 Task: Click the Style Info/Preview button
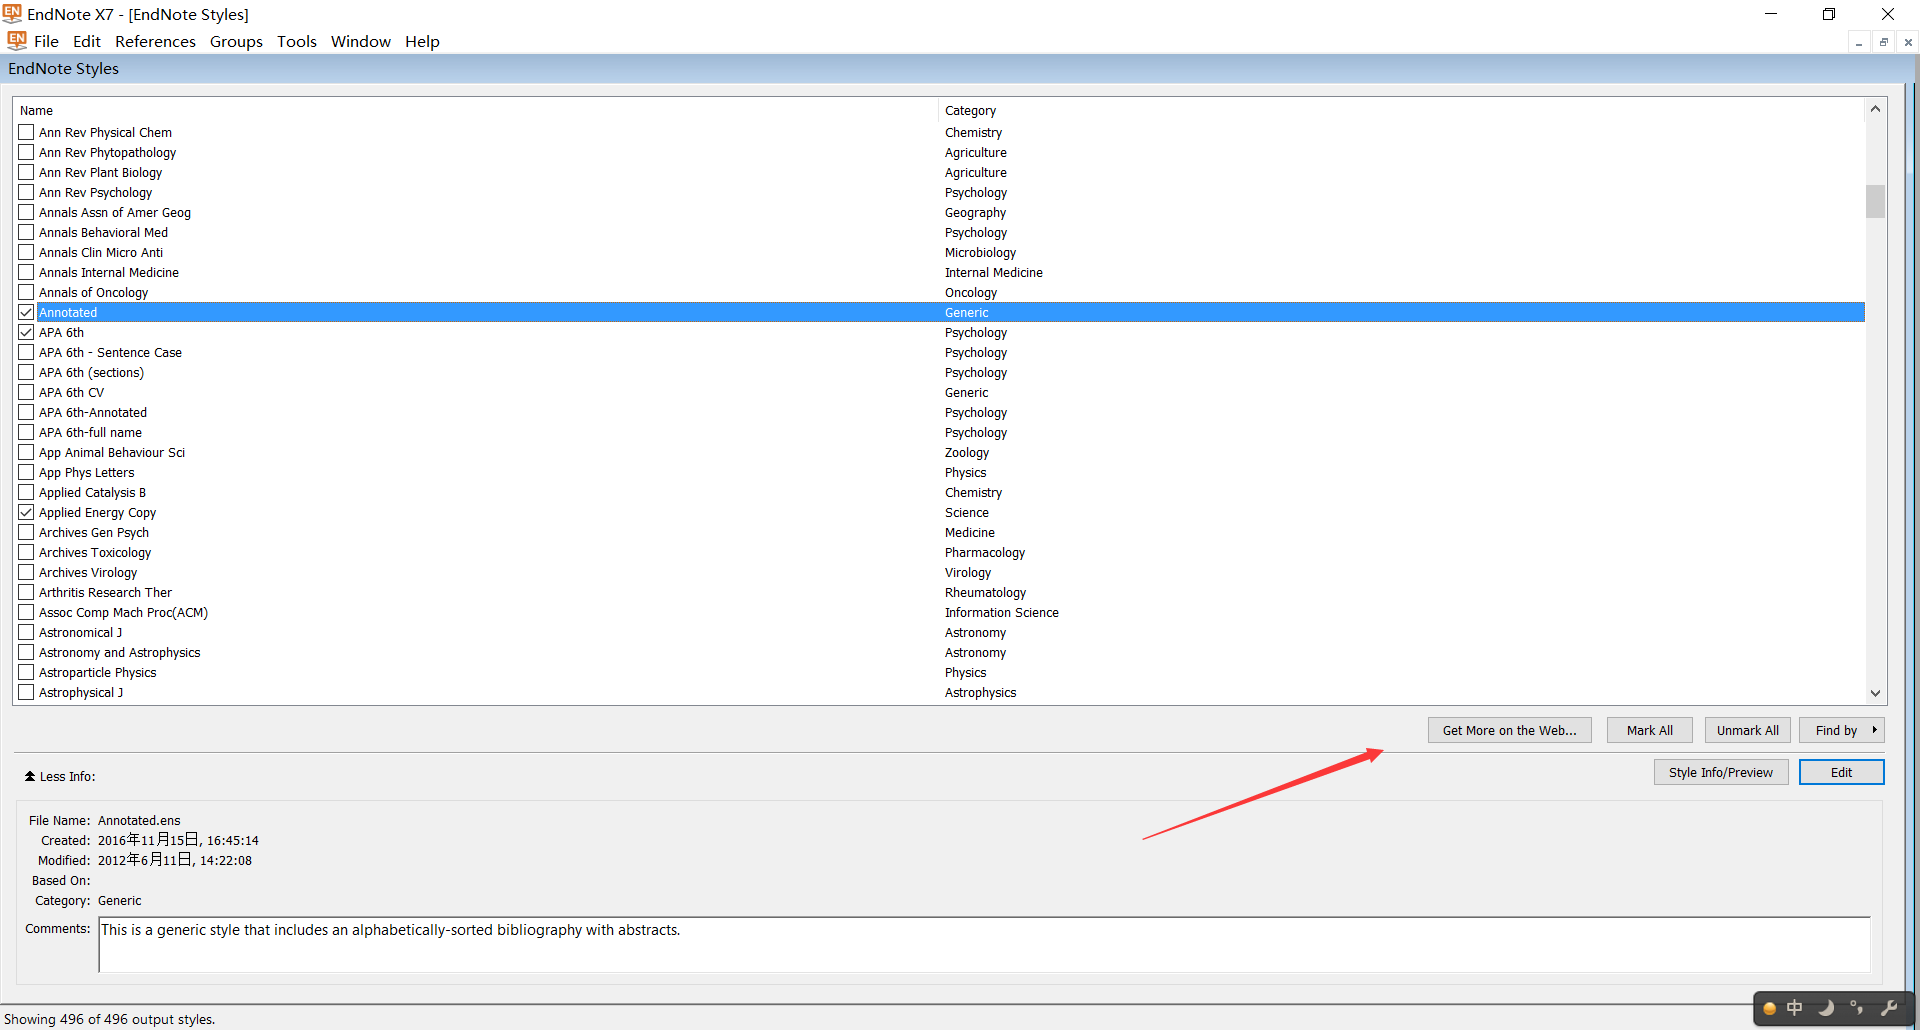tap(1721, 772)
